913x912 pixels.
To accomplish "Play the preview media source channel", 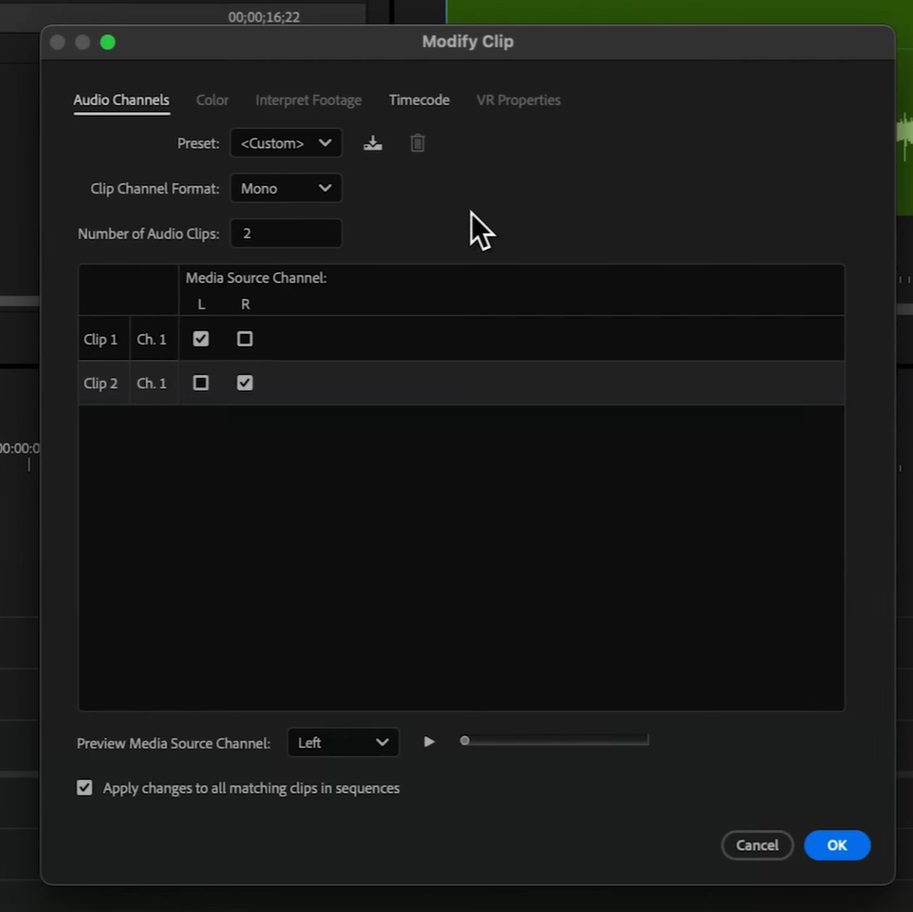I will pos(429,741).
